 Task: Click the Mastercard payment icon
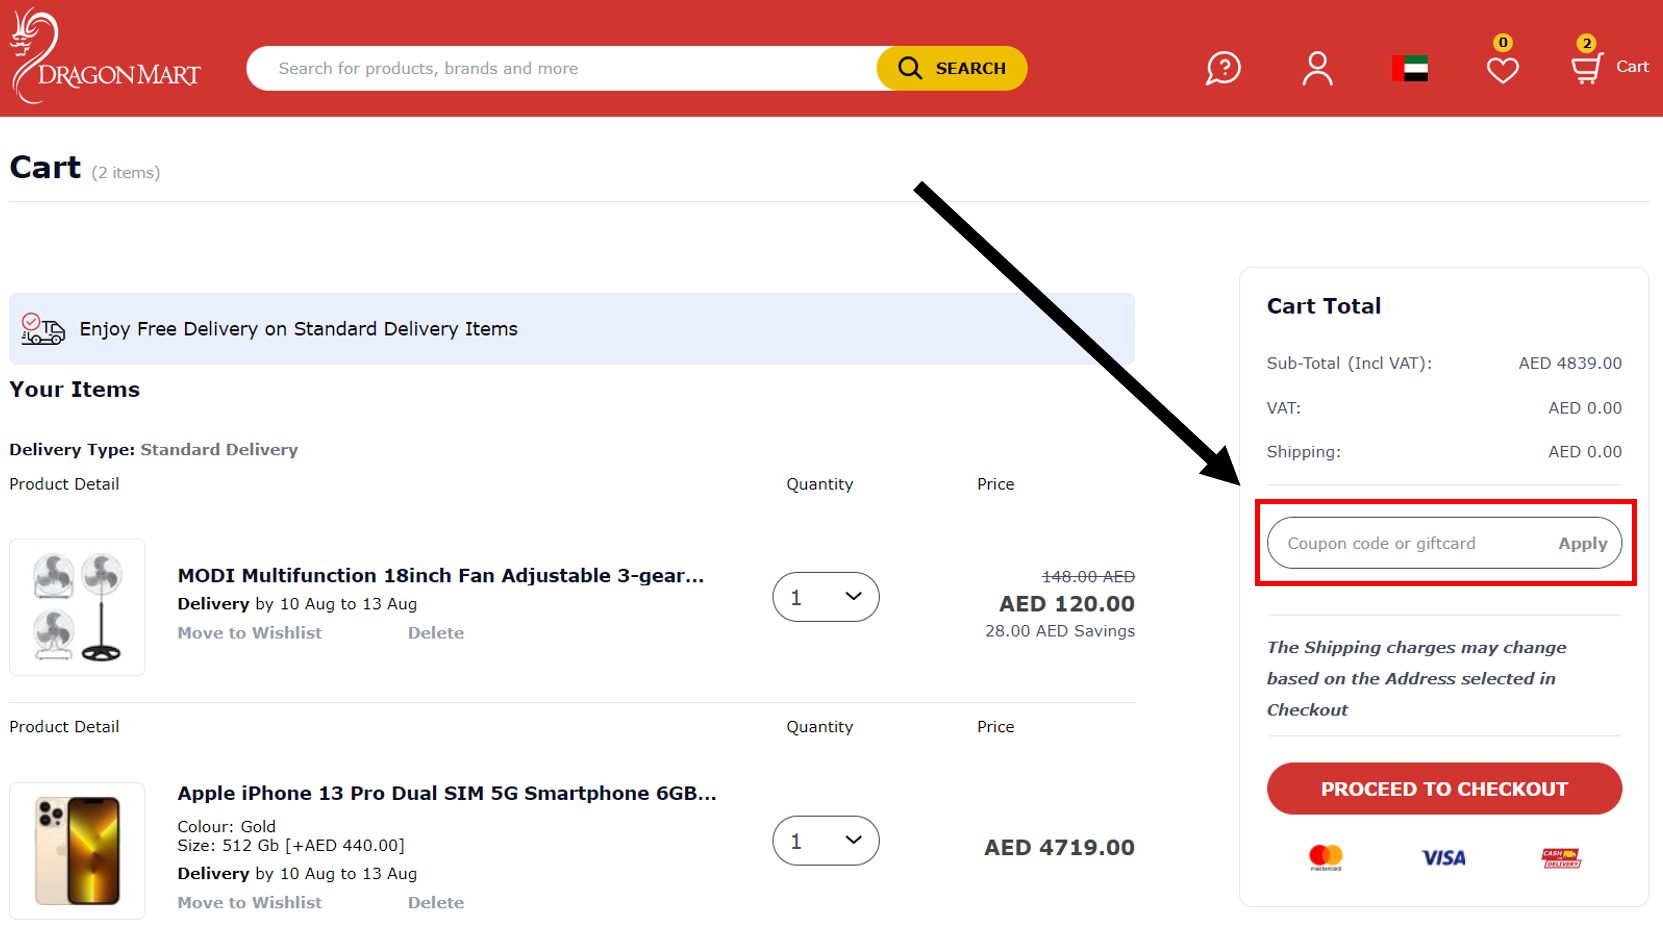tap(1327, 857)
